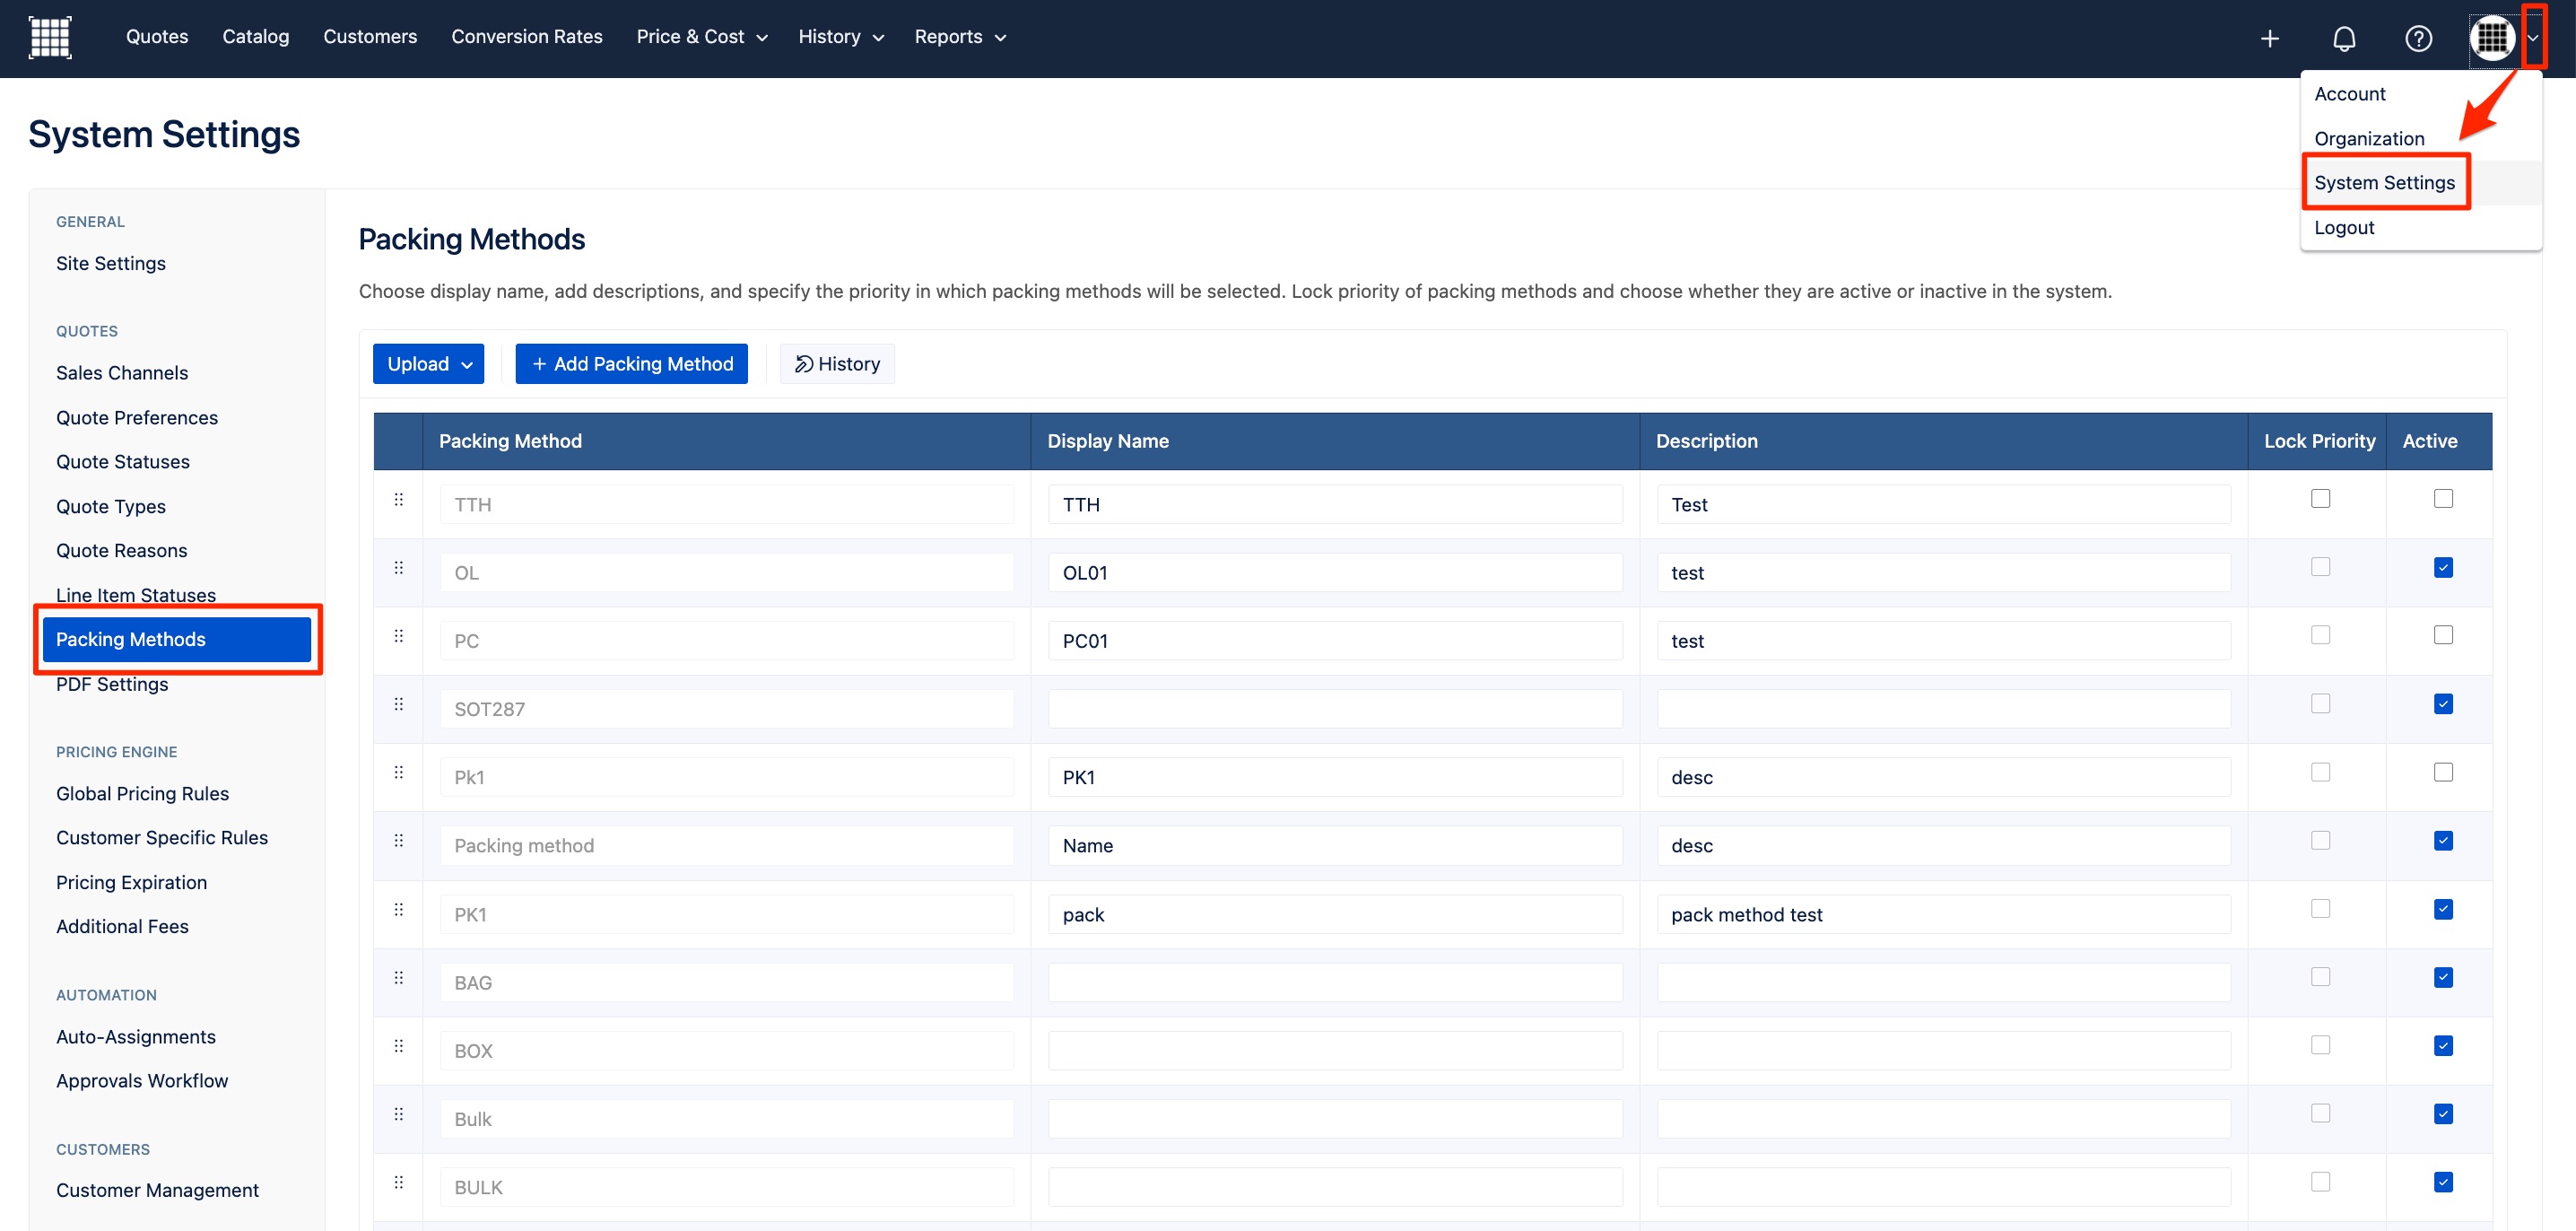Click the drag handle for BAG row
Screen dimensions: 2576x1231
(x=399, y=977)
